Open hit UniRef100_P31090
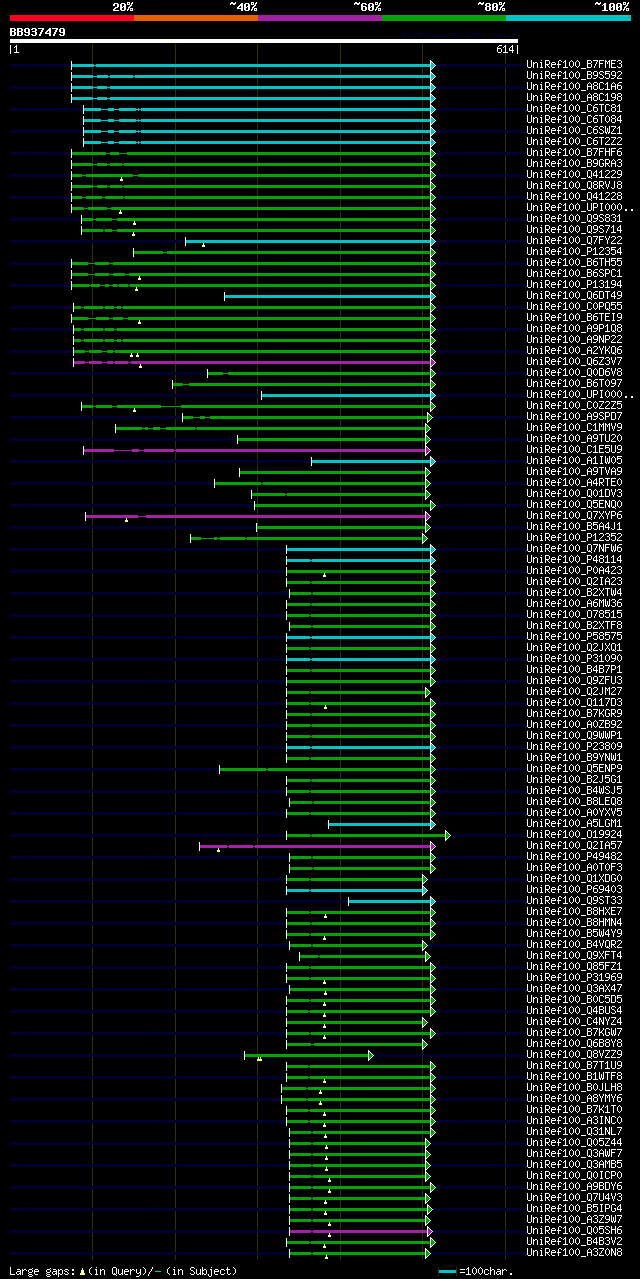Screen dimensions: 640x1279 [x=574, y=659]
